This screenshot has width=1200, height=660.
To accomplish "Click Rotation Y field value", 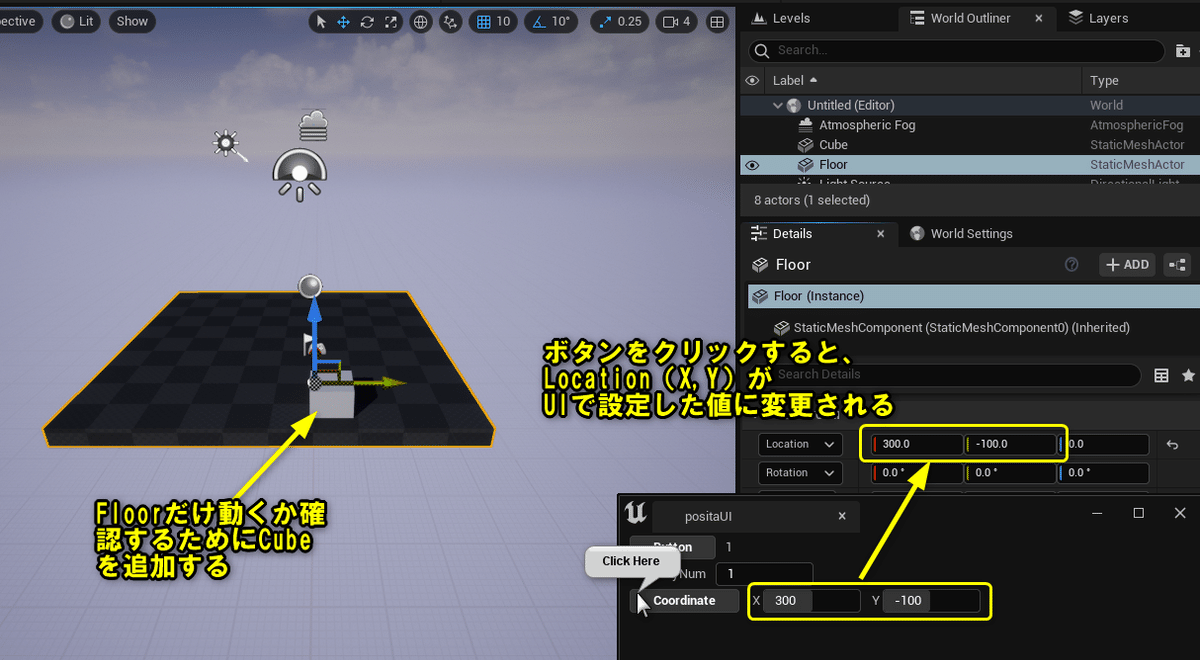I will click(x=1011, y=473).
